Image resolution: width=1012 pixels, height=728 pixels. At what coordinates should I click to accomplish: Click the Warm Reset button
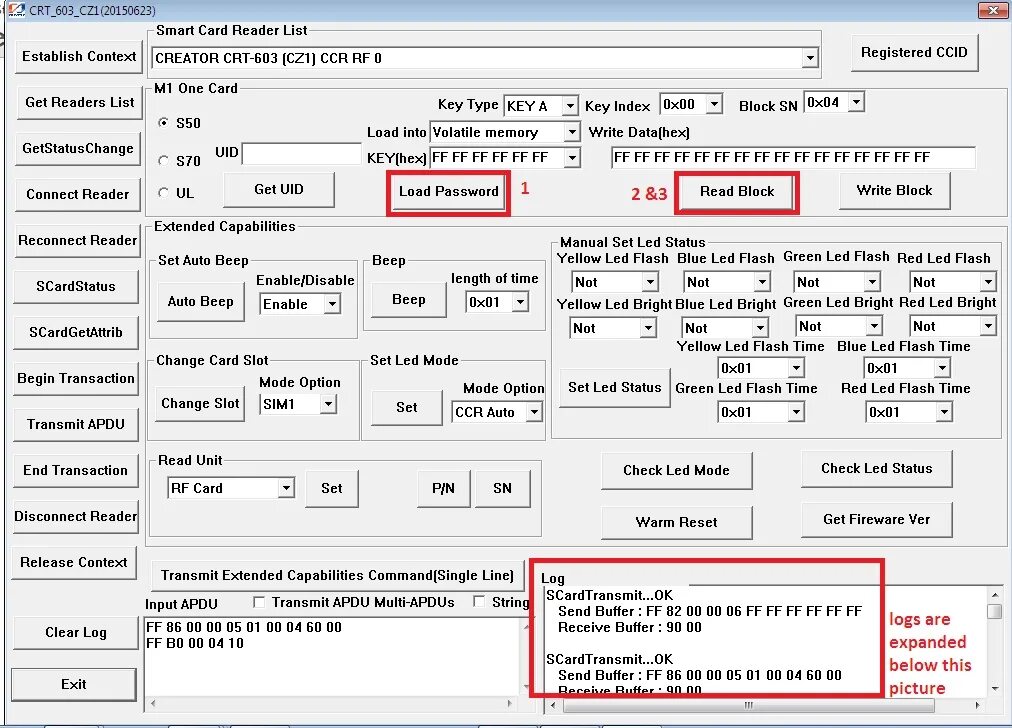[676, 522]
